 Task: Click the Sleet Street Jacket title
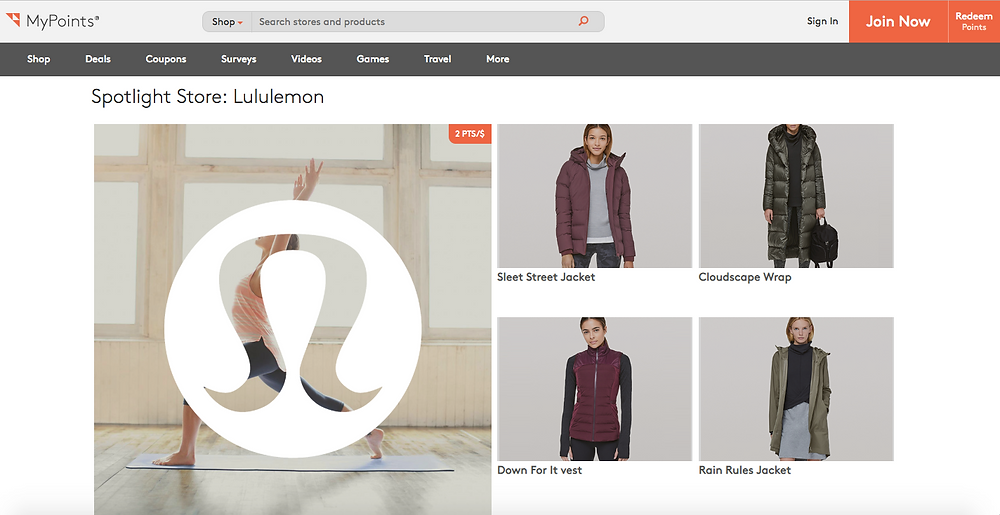pos(546,277)
